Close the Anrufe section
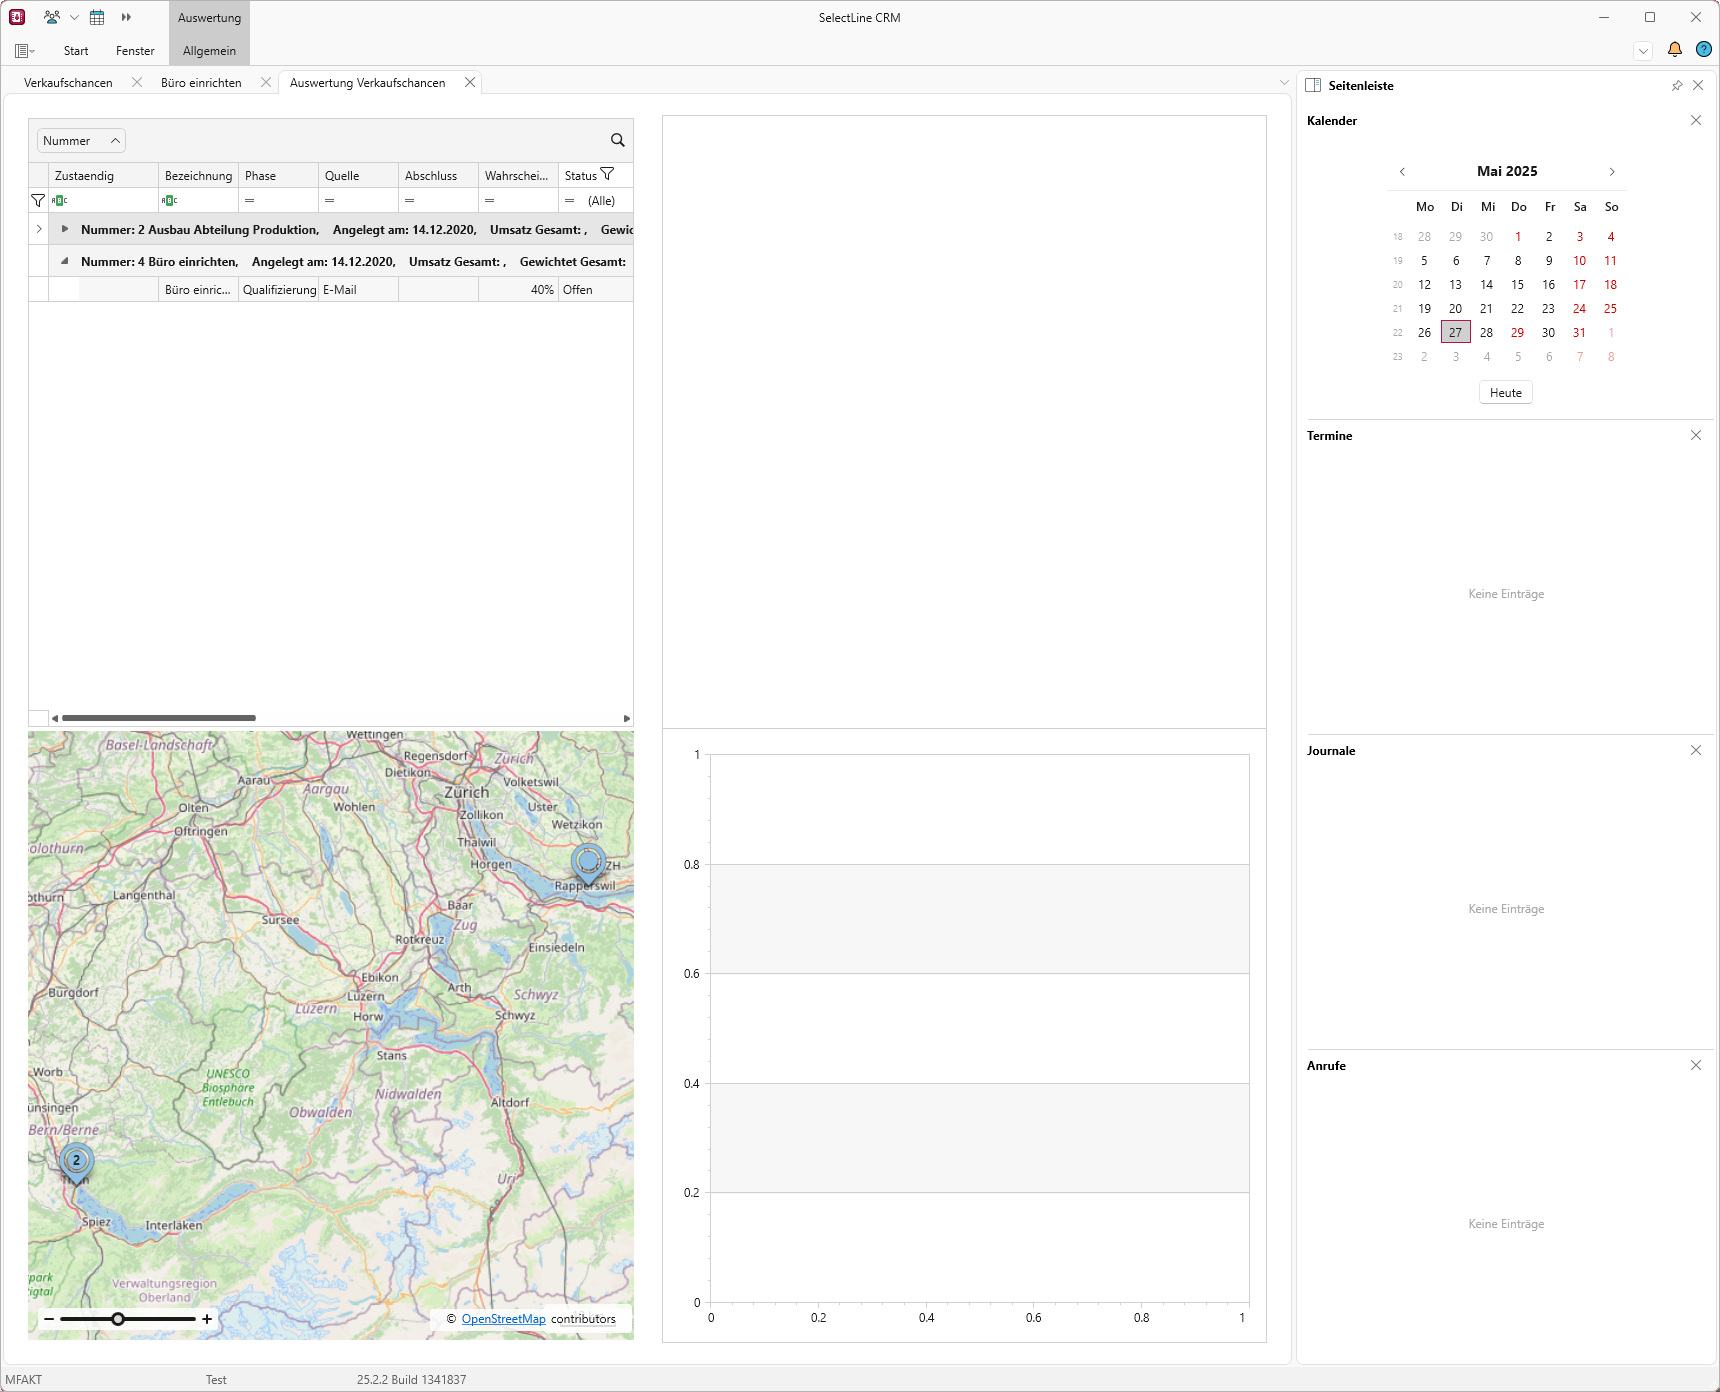The height and width of the screenshot is (1392, 1720). click(1696, 1065)
